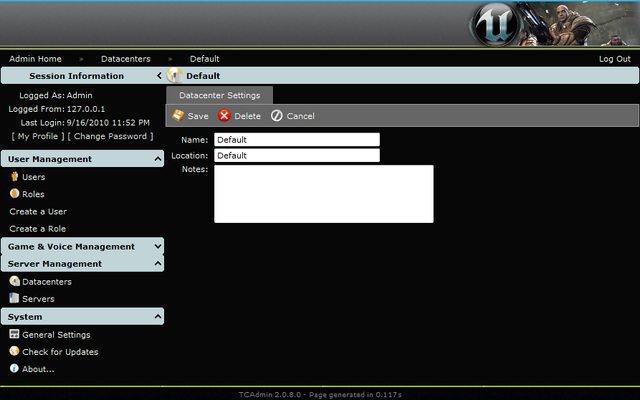Image resolution: width=640 pixels, height=400 pixels.
Task: Click the Save disk icon
Action: tap(178, 116)
